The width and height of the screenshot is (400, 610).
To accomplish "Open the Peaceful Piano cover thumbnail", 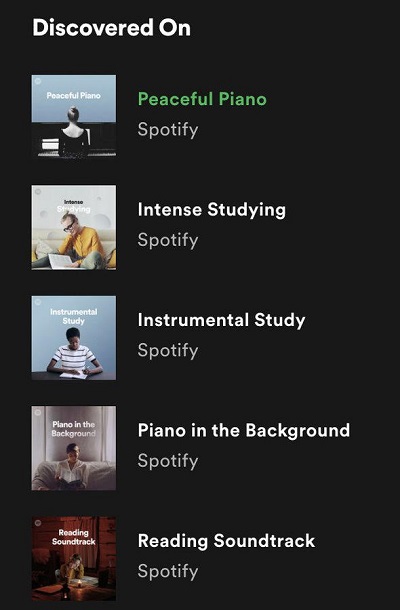I will tap(74, 117).
